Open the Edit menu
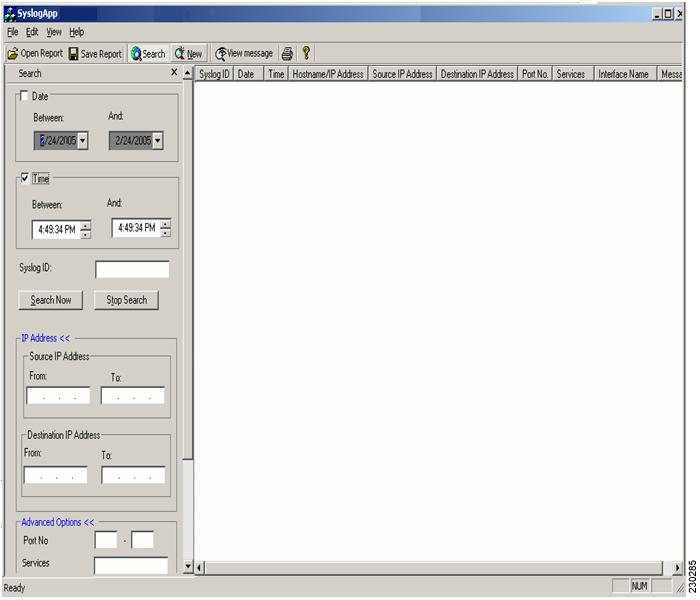Image resolution: width=700 pixels, height=600 pixels. [x=32, y=32]
